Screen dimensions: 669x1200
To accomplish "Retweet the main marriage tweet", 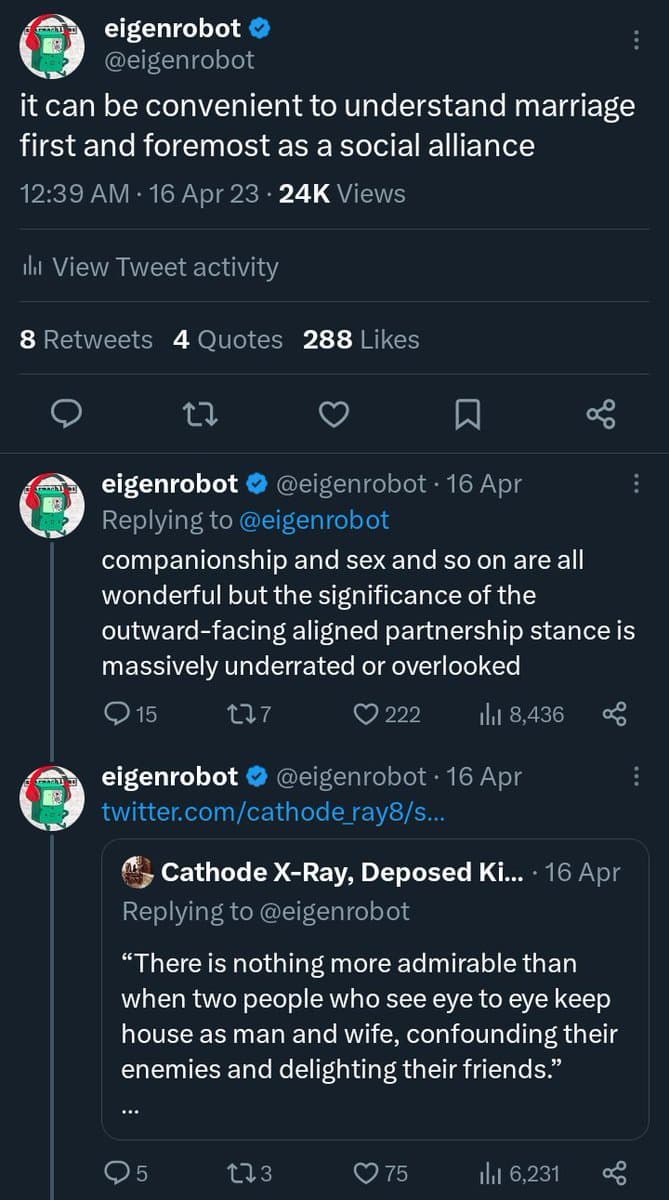I will [200, 414].
